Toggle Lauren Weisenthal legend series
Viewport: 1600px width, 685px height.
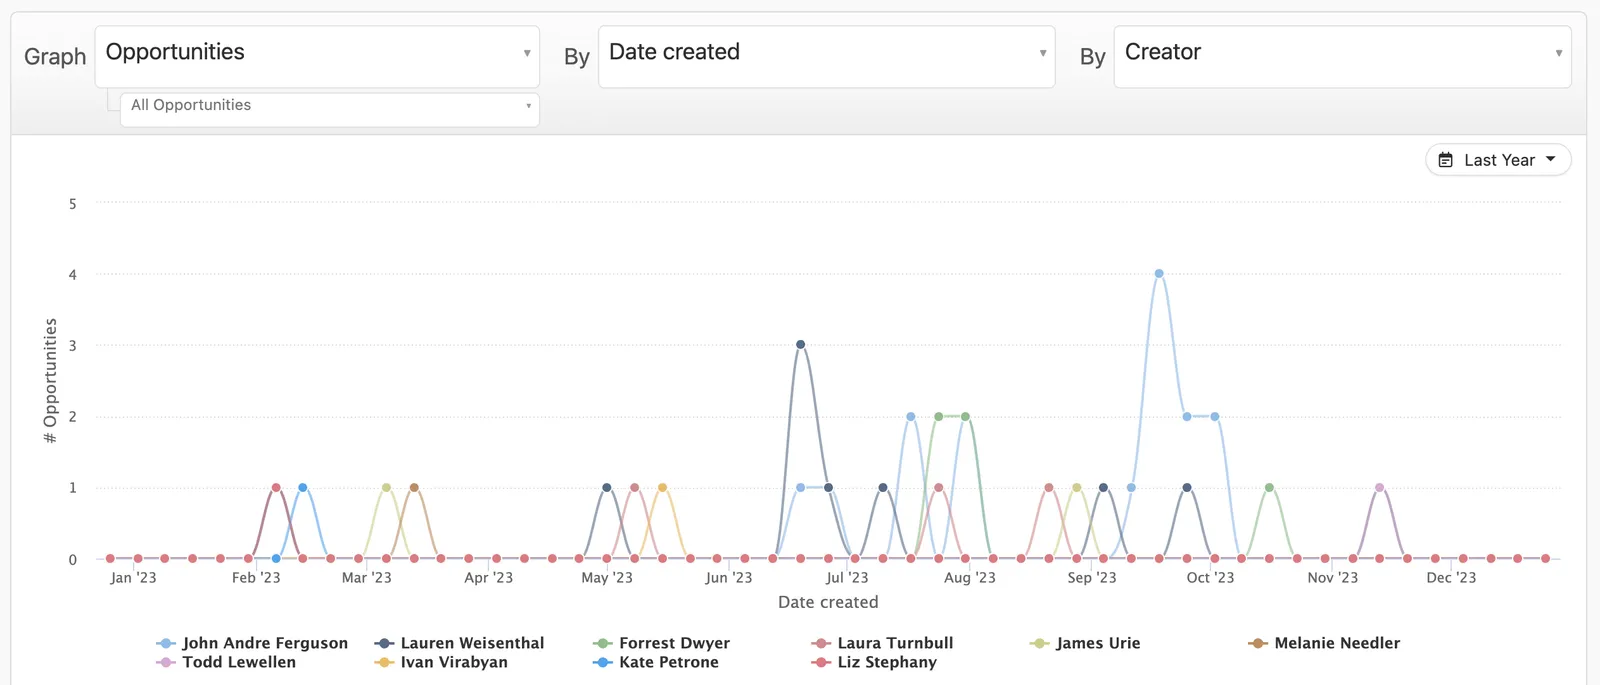pyautogui.click(x=459, y=643)
